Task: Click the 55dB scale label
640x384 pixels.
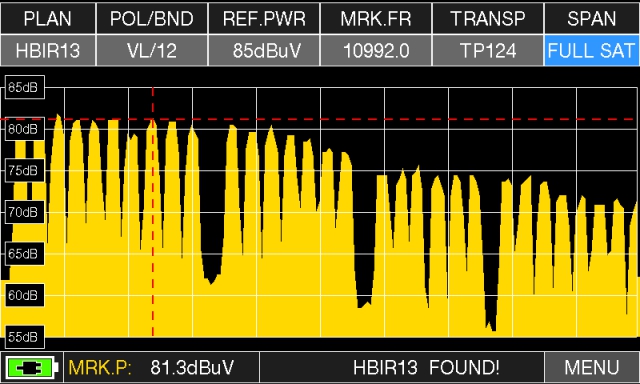Action: click(24, 337)
